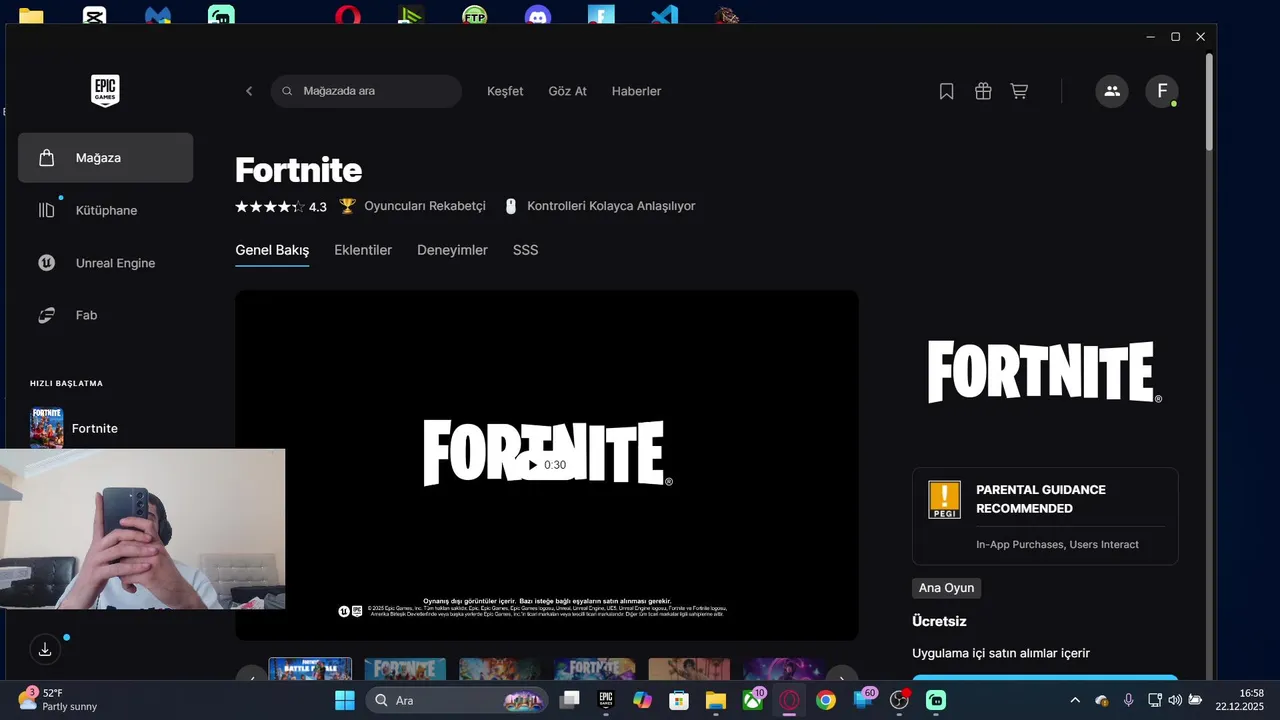The width and height of the screenshot is (1280, 720).
Task: Open the Keşfet link
Action: [505, 91]
